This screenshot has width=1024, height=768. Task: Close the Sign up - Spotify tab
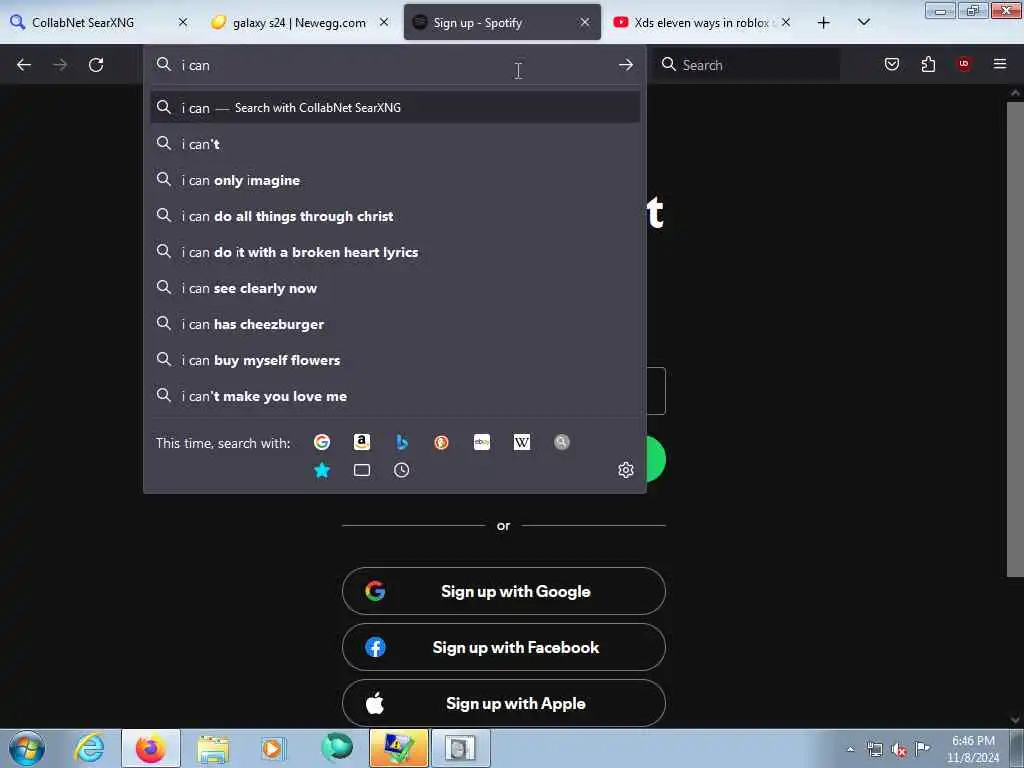584,22
